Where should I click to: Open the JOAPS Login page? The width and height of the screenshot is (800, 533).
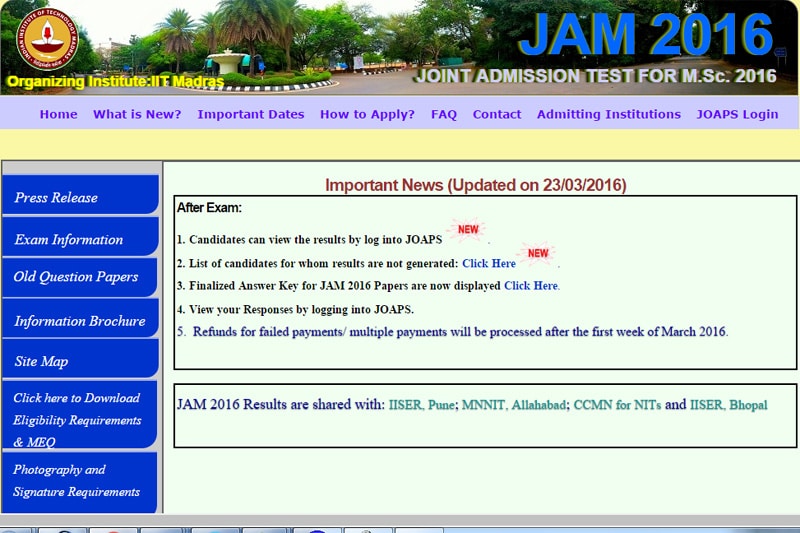tap(737, 114)
